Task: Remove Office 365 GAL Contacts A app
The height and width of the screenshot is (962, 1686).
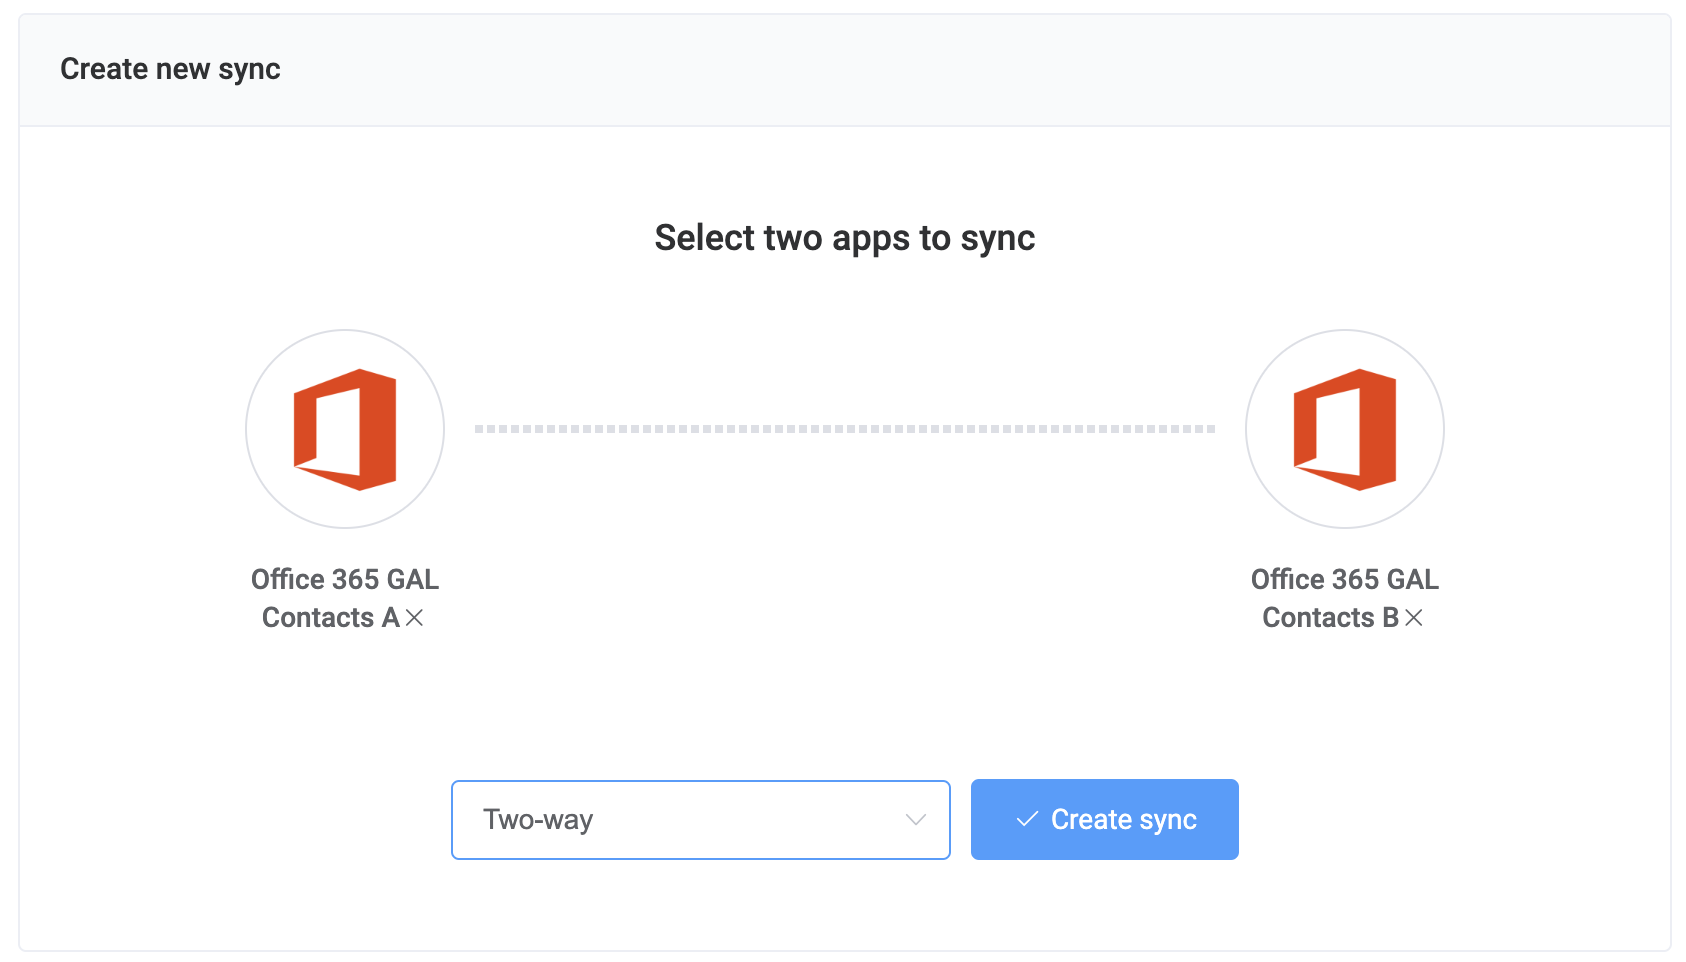Action: point(414,618)
